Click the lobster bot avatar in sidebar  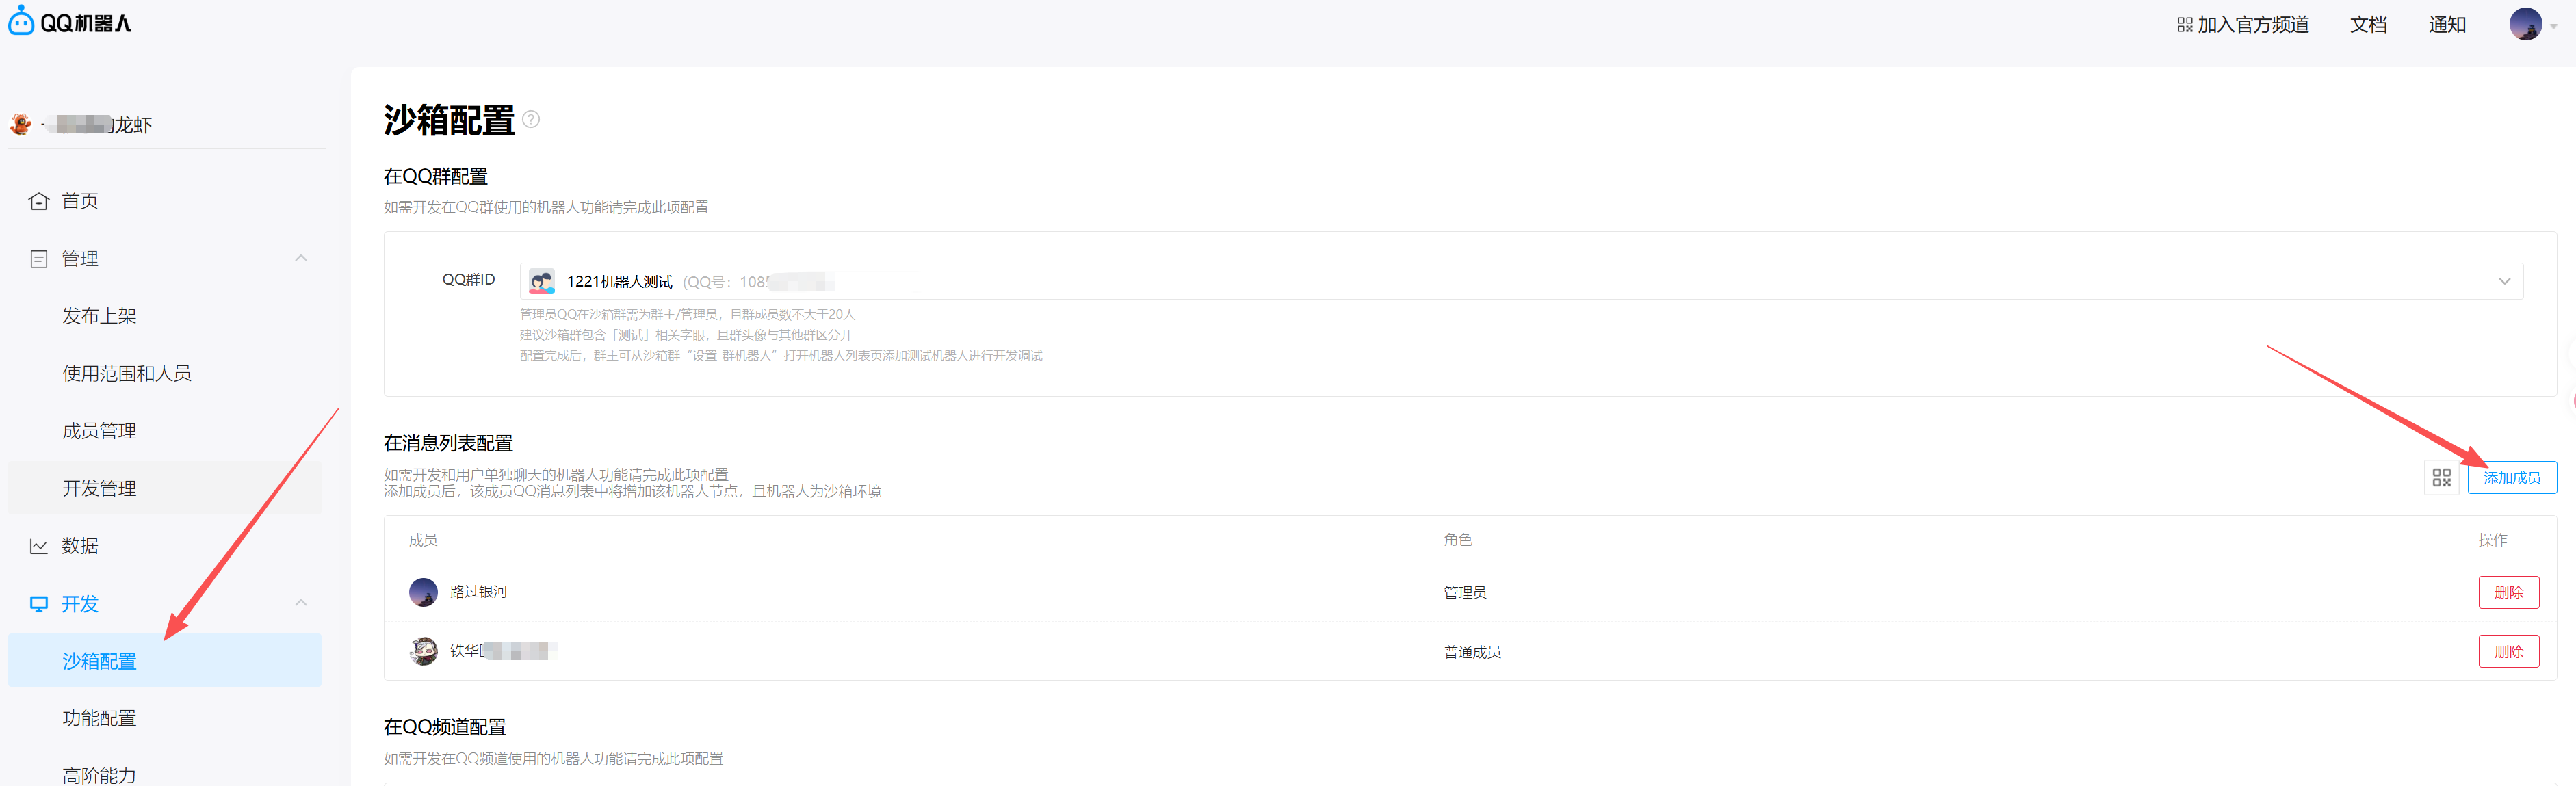(20, 125)
